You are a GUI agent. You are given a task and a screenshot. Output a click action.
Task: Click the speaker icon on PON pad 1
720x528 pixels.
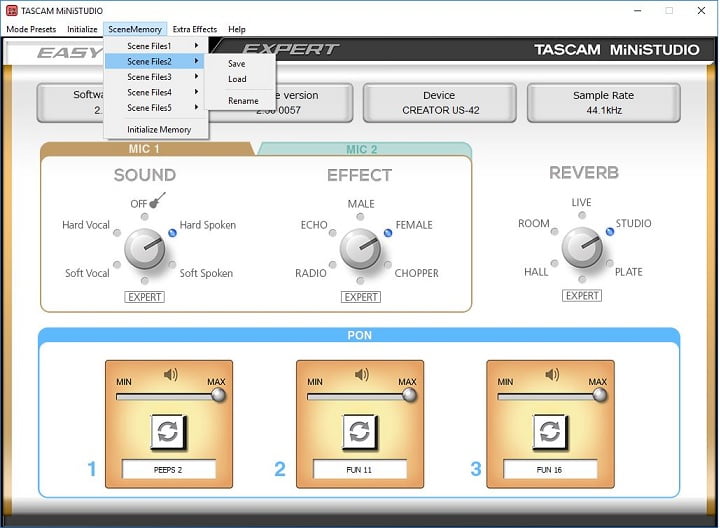coord(170,375)
